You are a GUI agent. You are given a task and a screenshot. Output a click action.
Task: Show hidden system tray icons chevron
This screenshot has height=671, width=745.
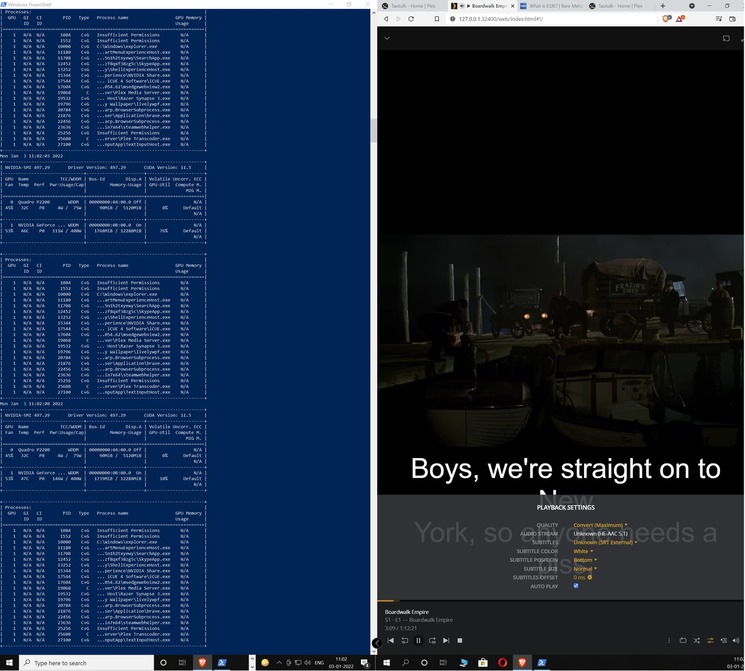(279, 662)
